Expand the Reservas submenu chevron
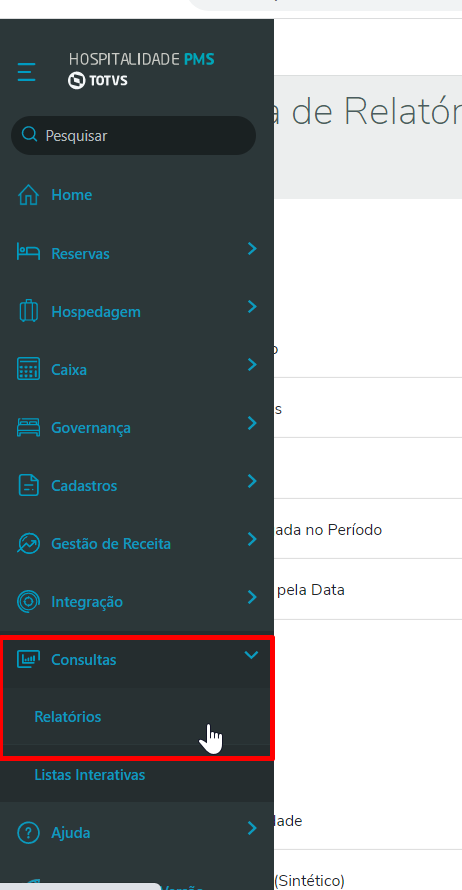Viewport: 462px width, 890px height. click(x=252, y=249)
